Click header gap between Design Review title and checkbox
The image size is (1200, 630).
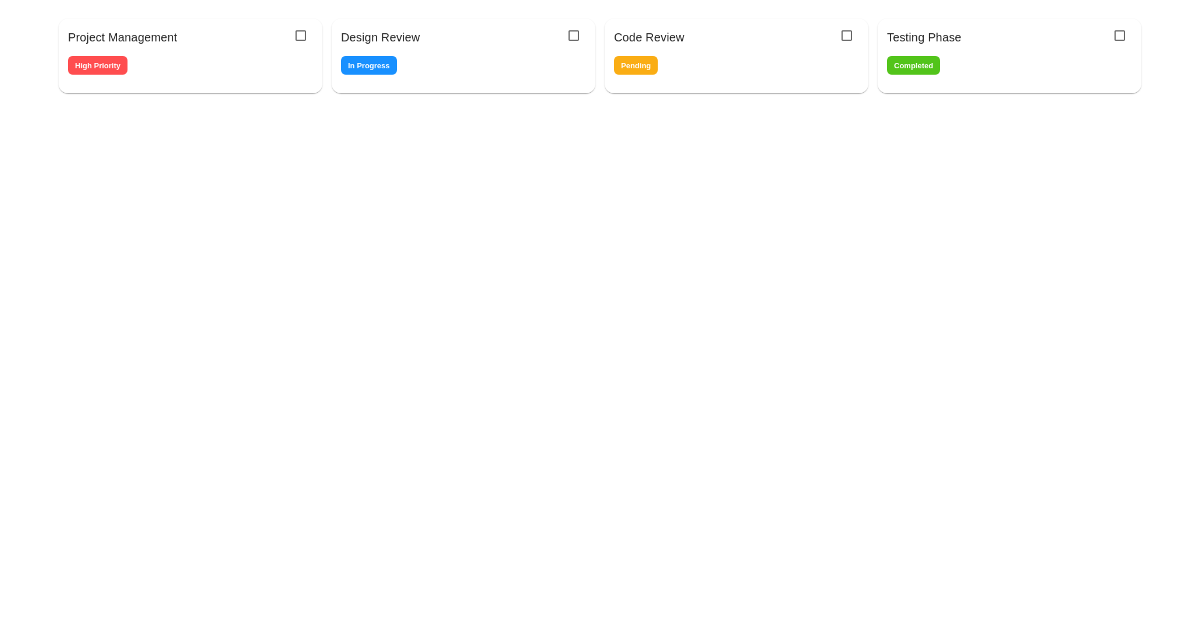coord(494,37)
